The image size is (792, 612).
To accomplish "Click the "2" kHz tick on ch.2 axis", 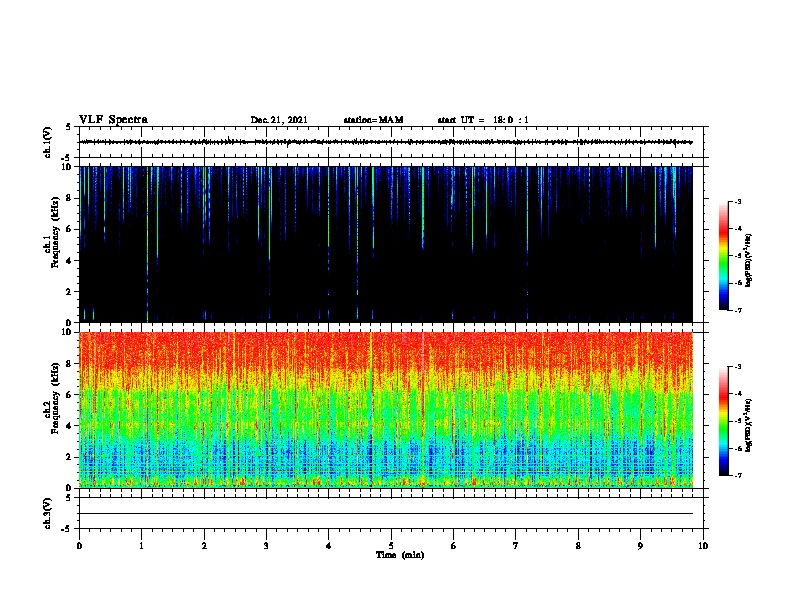I will point(70,457).
